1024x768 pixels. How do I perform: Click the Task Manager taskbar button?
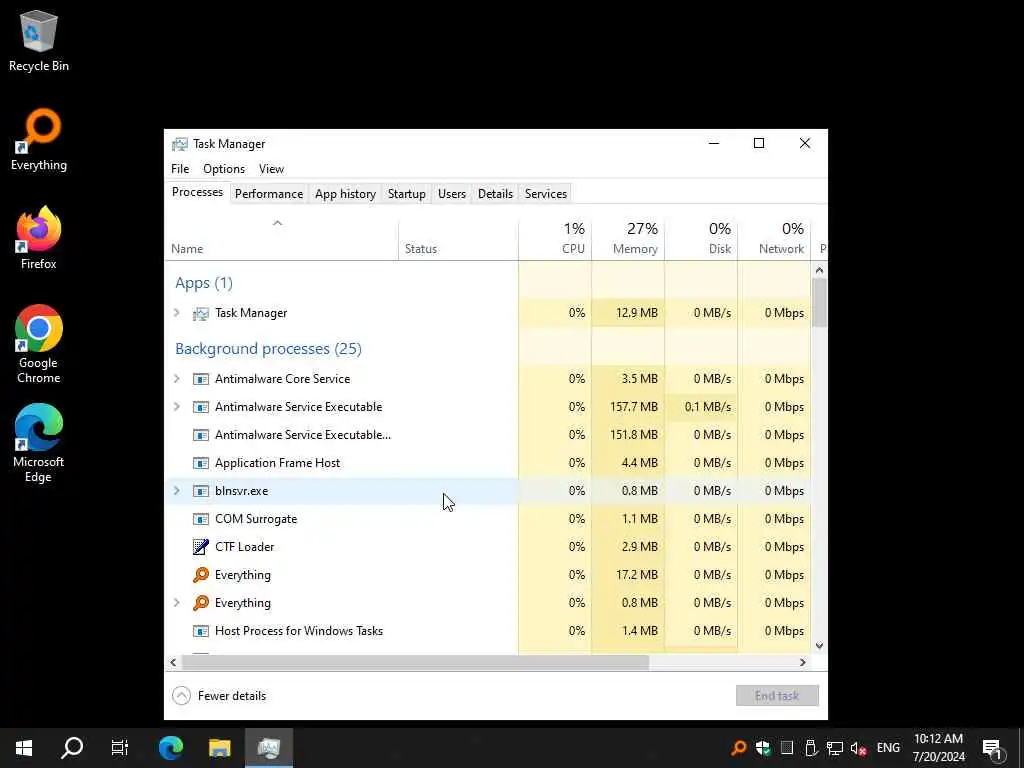(x=268, y=748)
